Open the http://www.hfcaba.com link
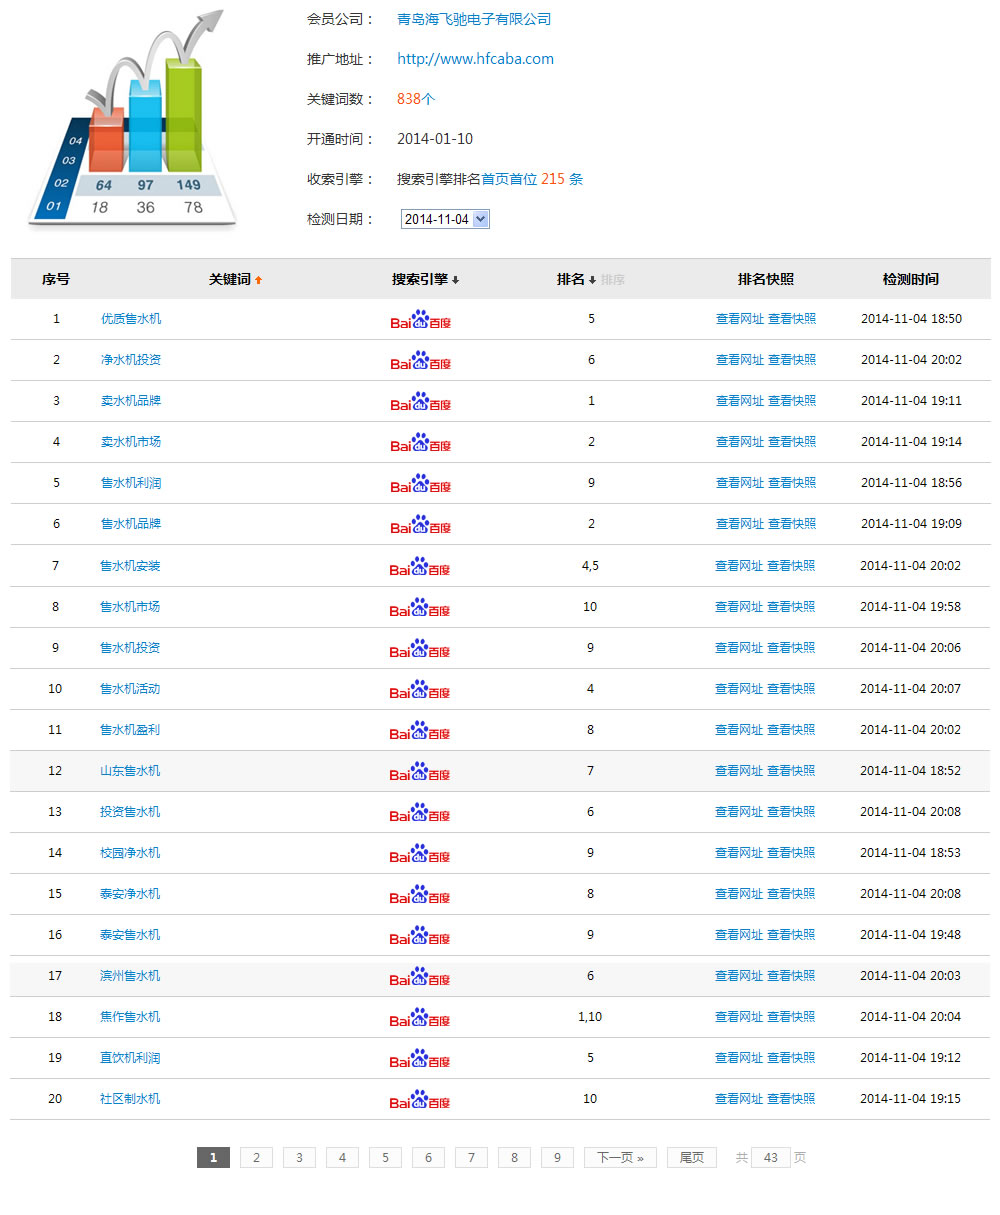1000x1215 pixels. [x=475, y=59]
